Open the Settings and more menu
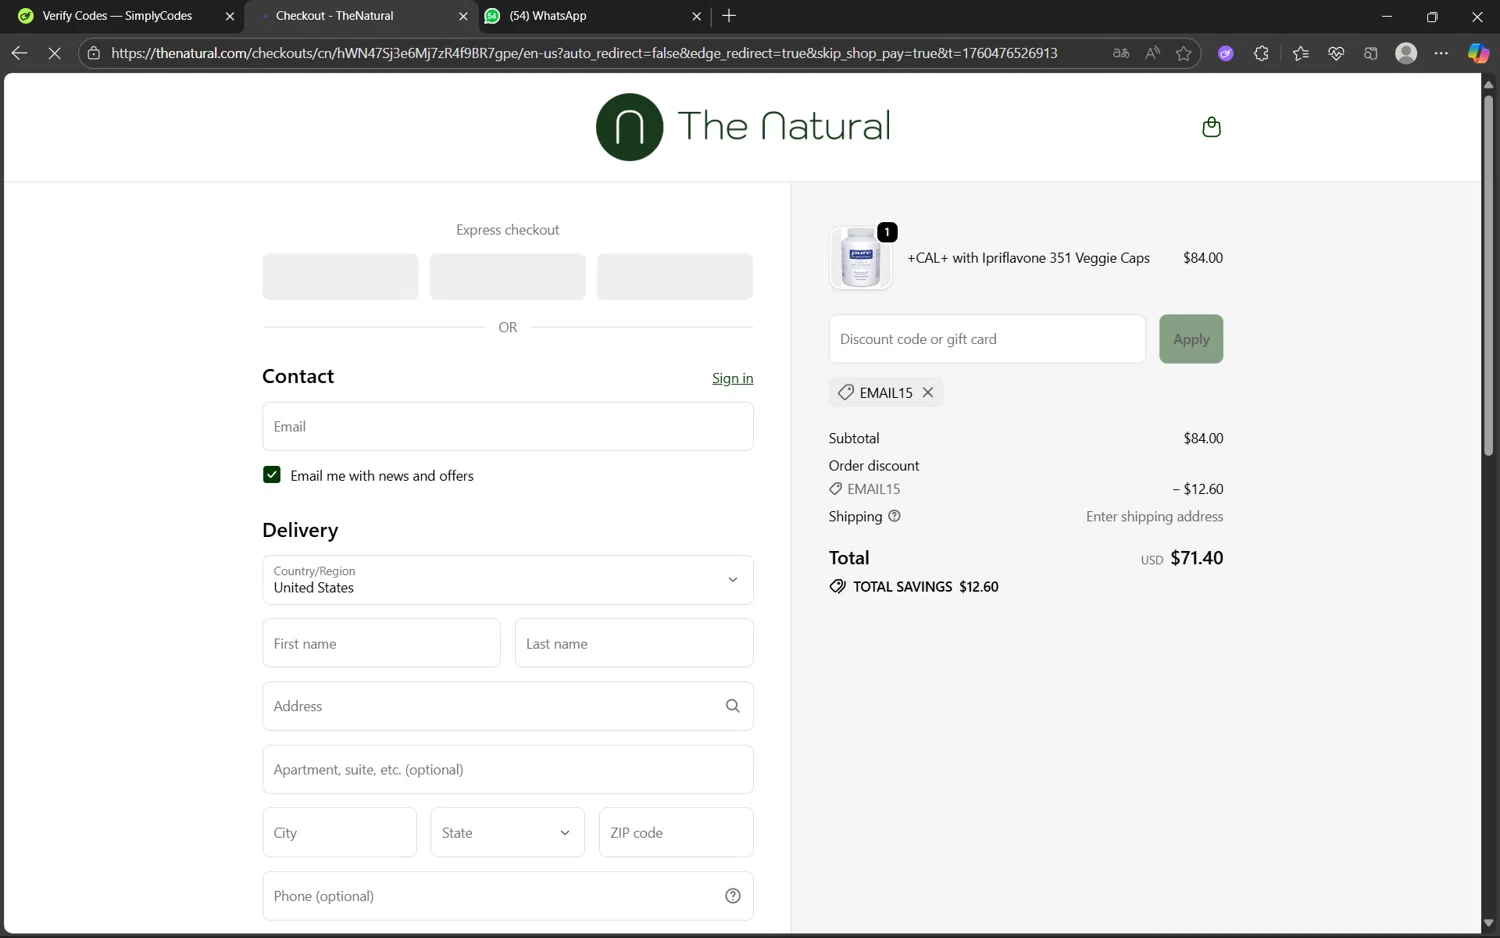This screenshot has width=1500, height=938. coord(1441,53)
